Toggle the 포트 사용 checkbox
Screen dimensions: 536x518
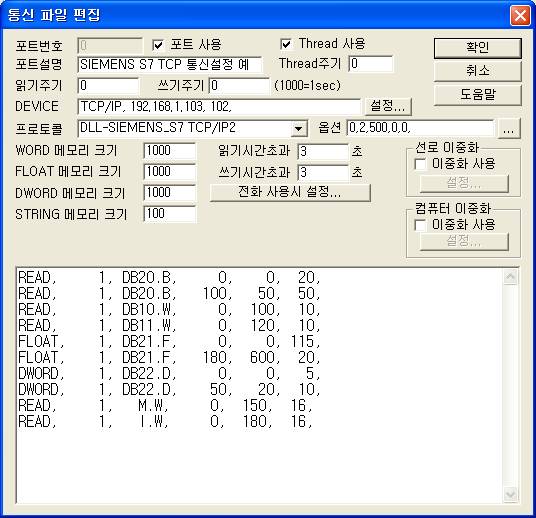158,45
